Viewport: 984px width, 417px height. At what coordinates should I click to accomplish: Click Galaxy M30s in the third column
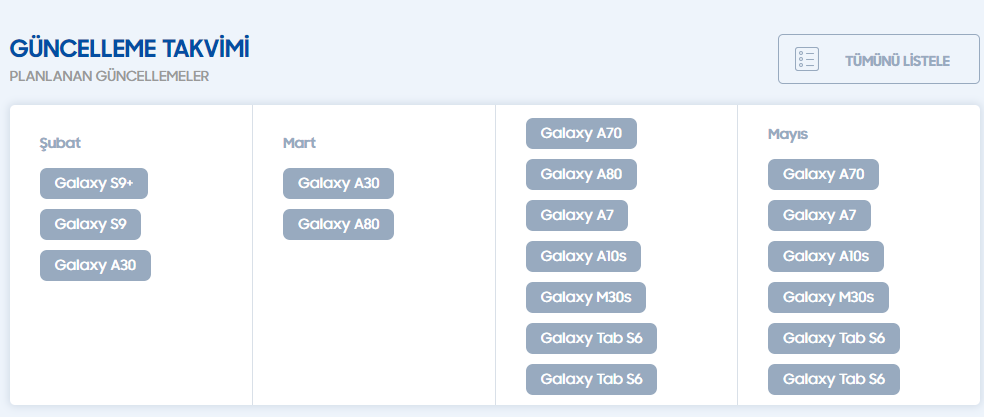[x=586, y=297]
